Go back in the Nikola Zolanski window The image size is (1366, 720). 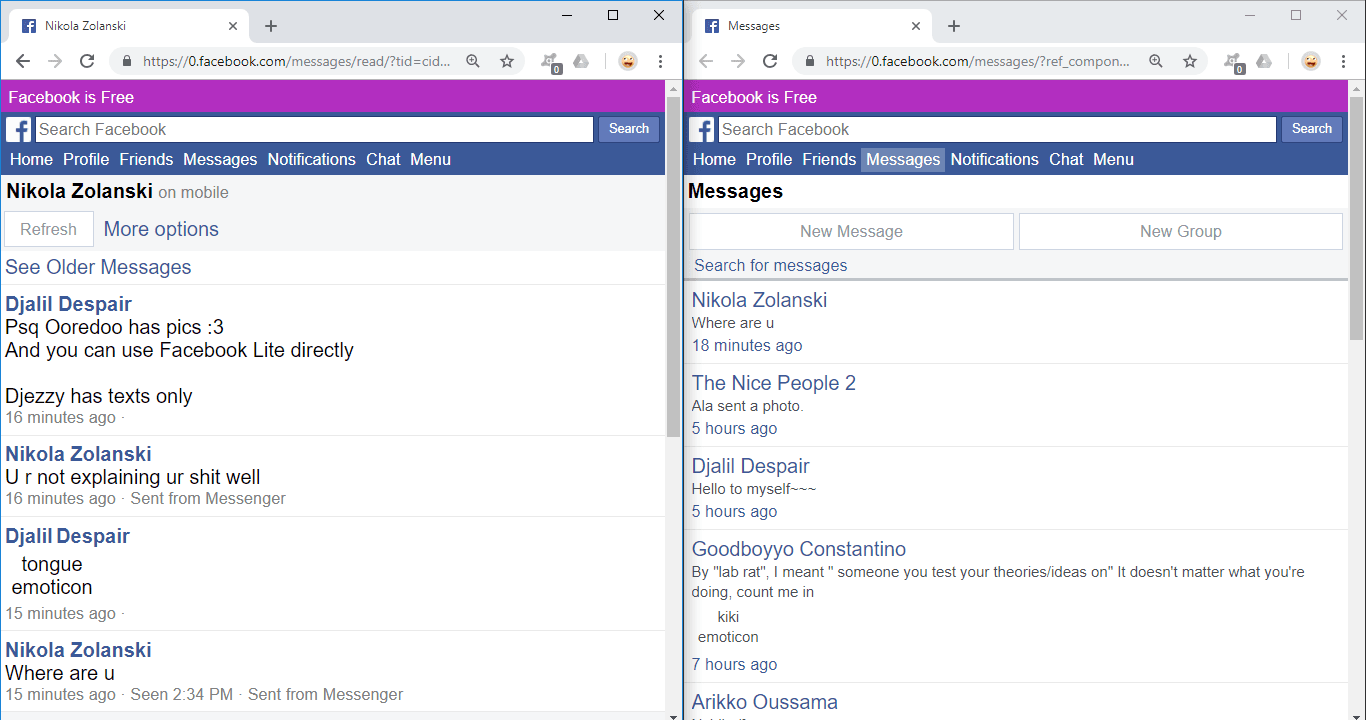click(23, 61)
